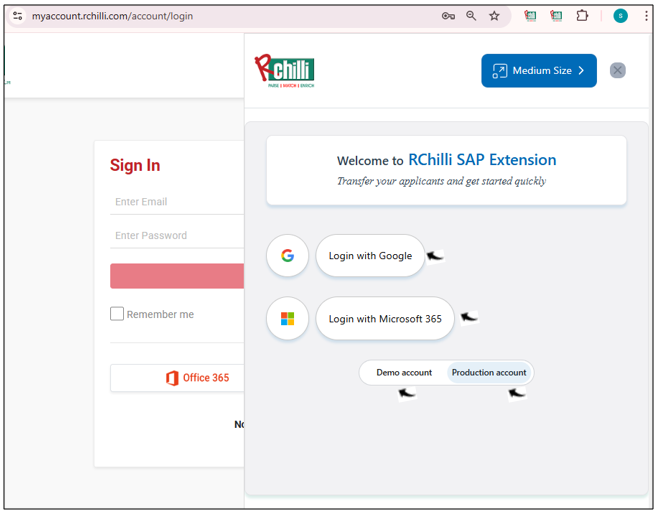The height and width of the screenshot is (512, 657).
Task: Click Login with Google
Action: tap(370, 256)
